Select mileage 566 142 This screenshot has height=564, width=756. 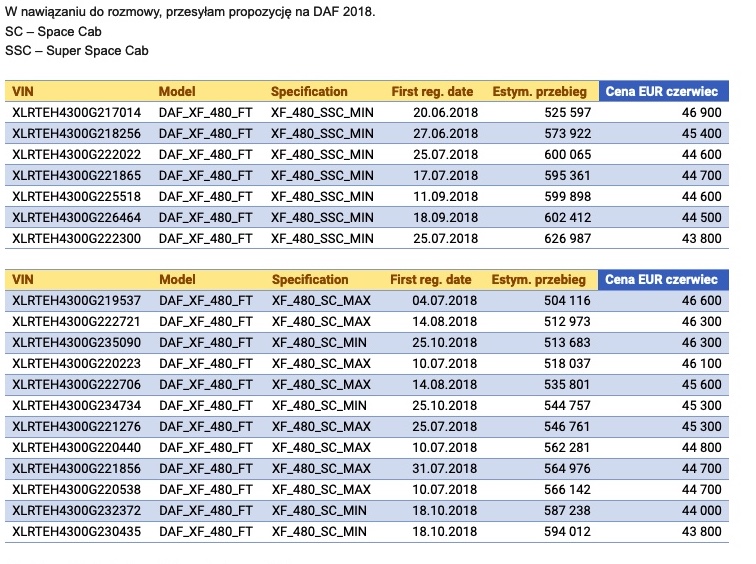pos(567,490)
